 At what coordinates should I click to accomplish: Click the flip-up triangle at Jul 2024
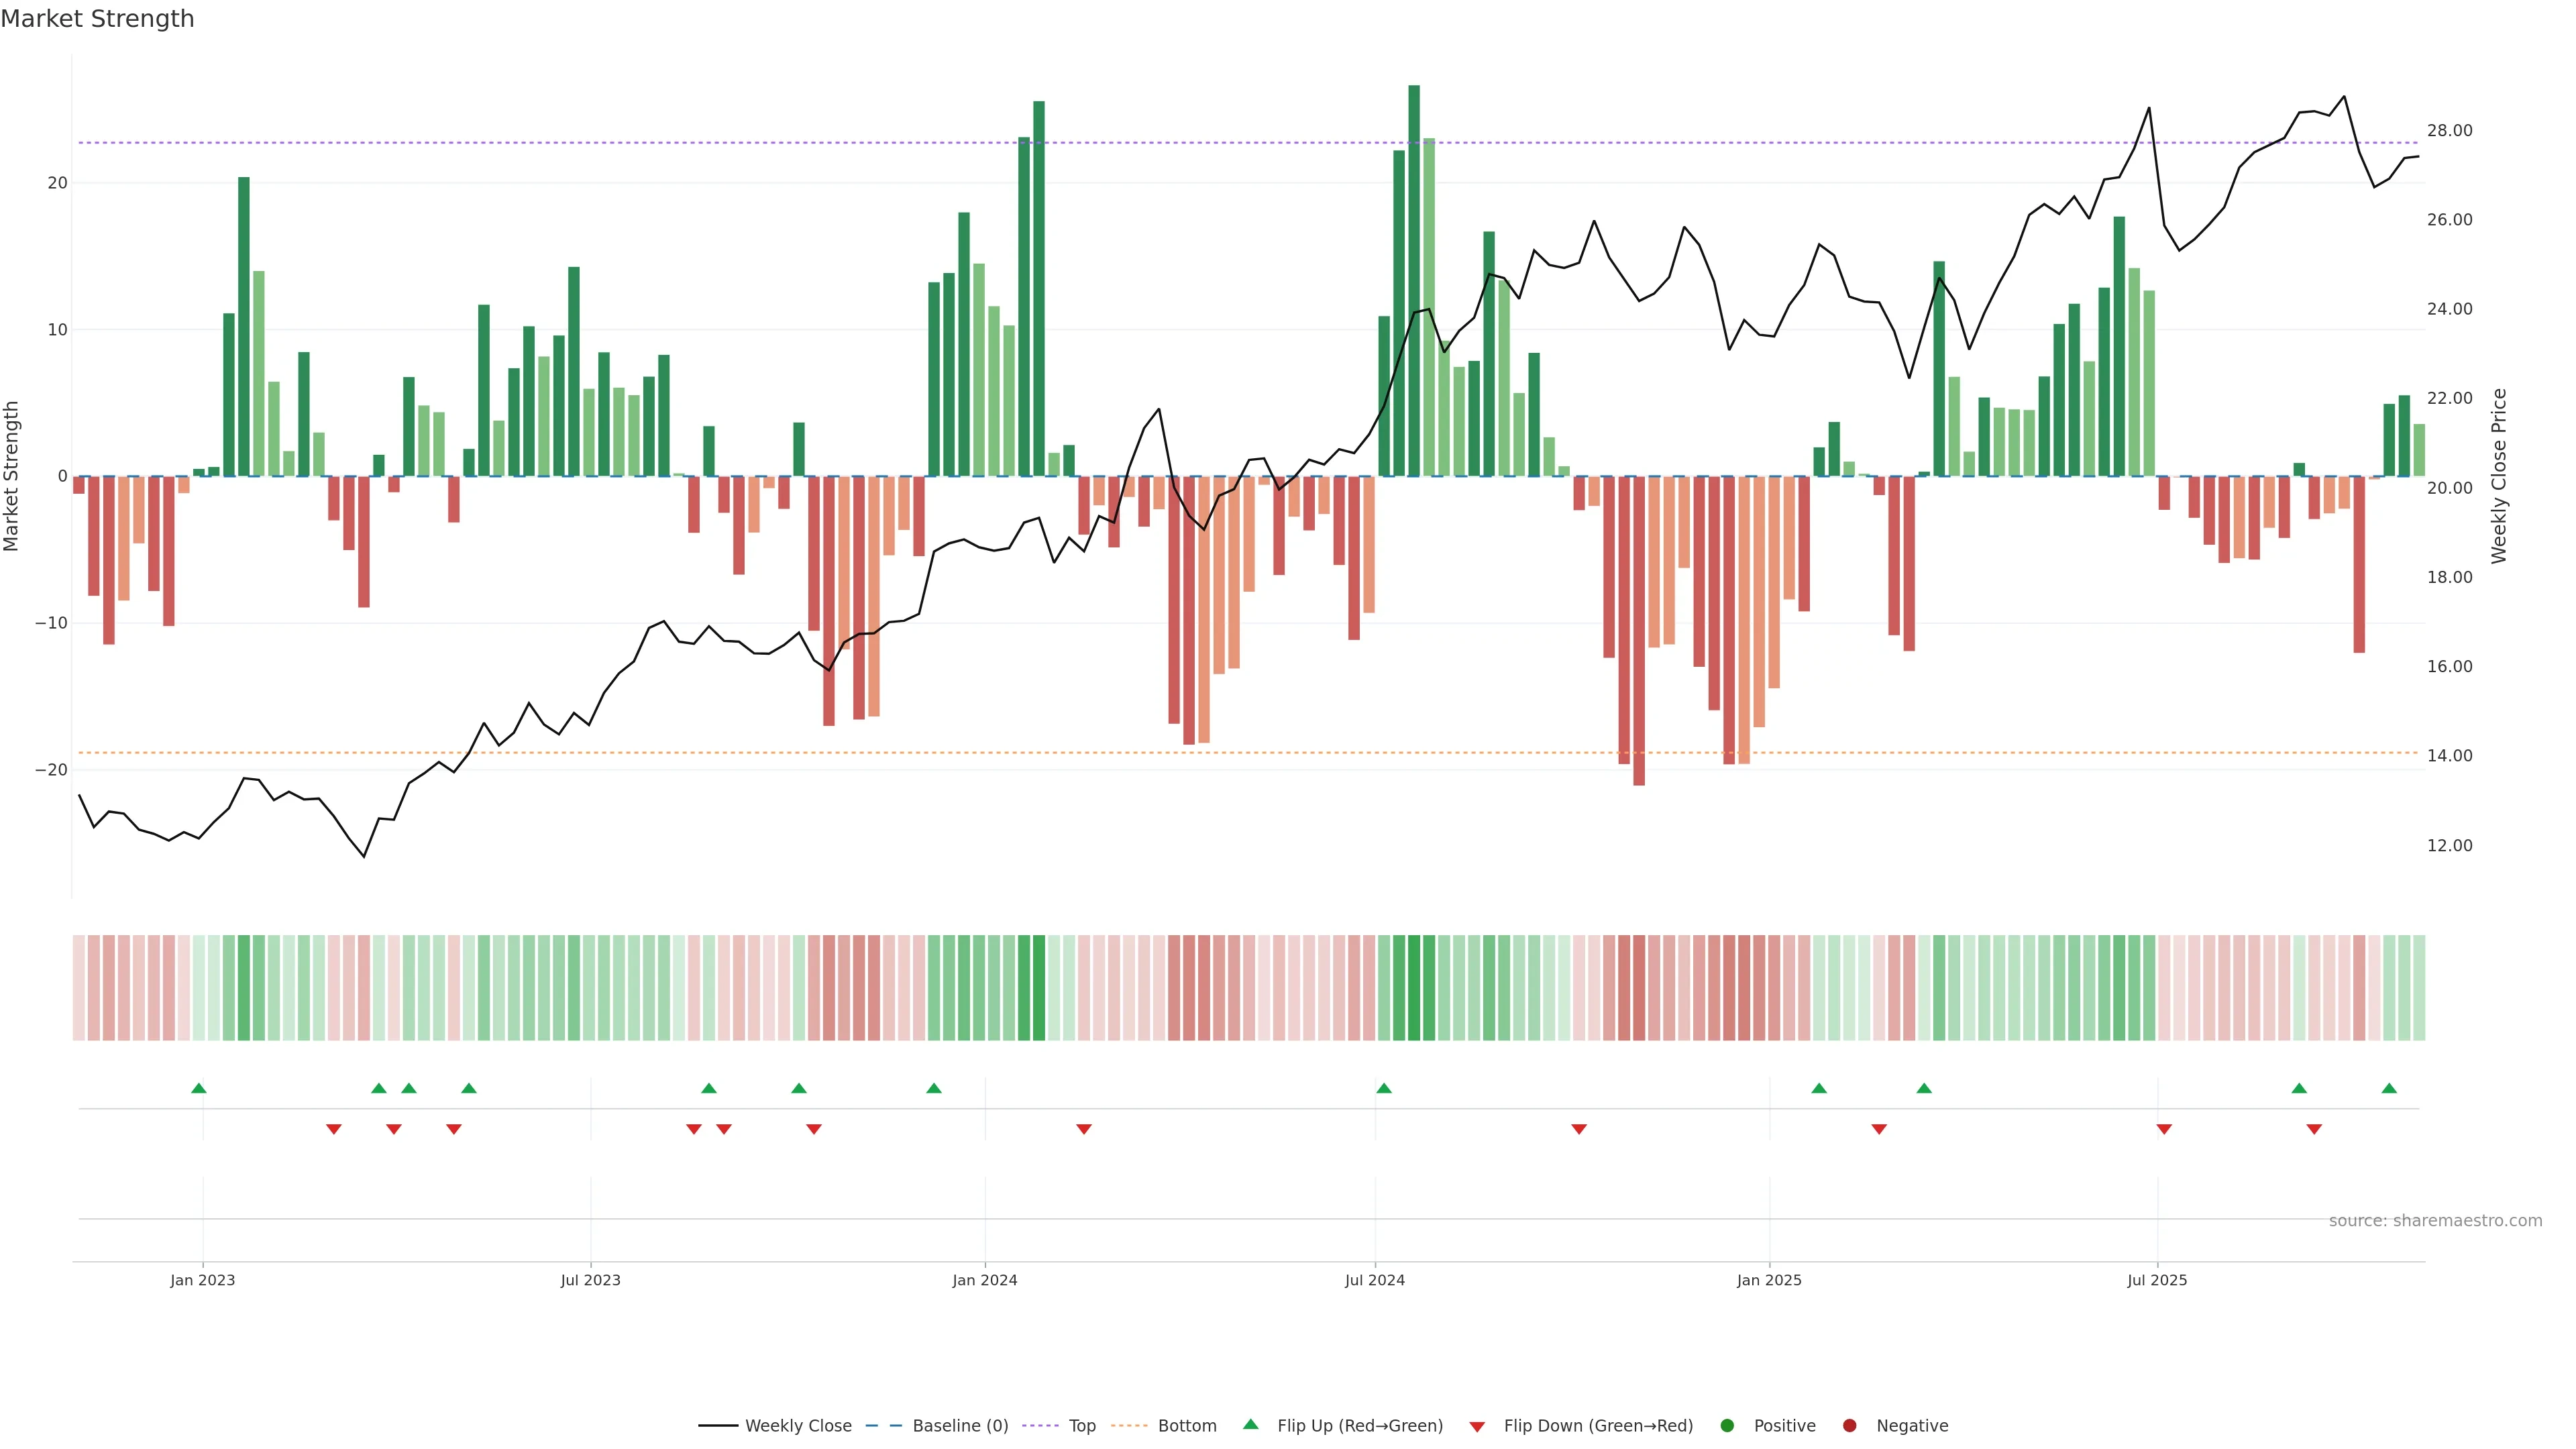pos(1384,1088)
